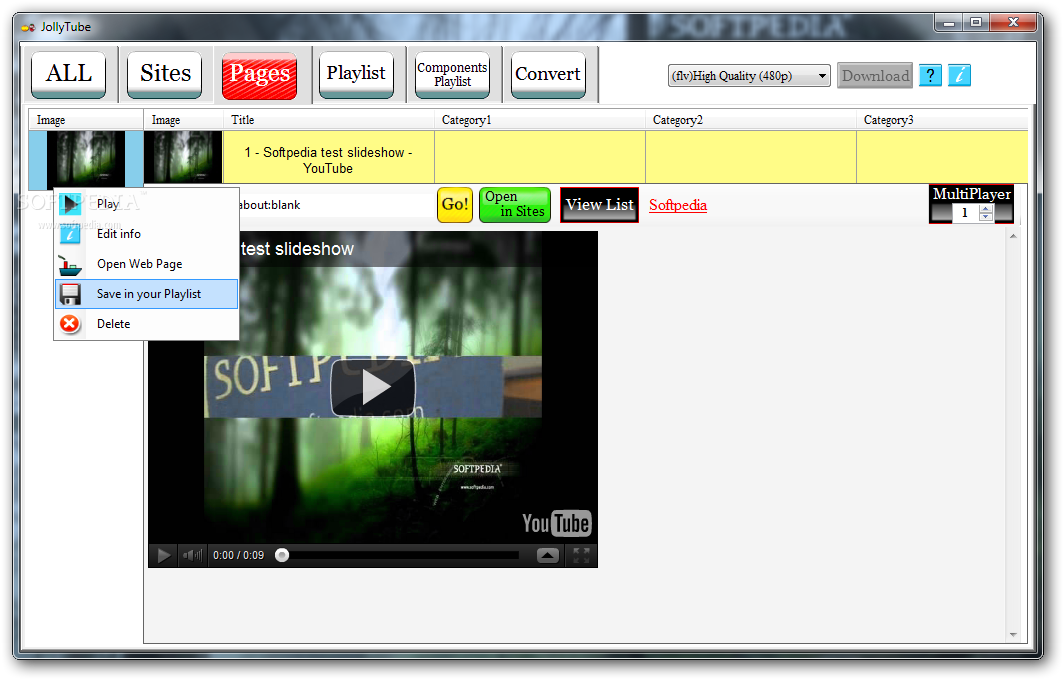This screenshot has width=1064, height=680.
Task: Decrease the MultiPlayer count with down arrow
Action: (x=986, y=216)
